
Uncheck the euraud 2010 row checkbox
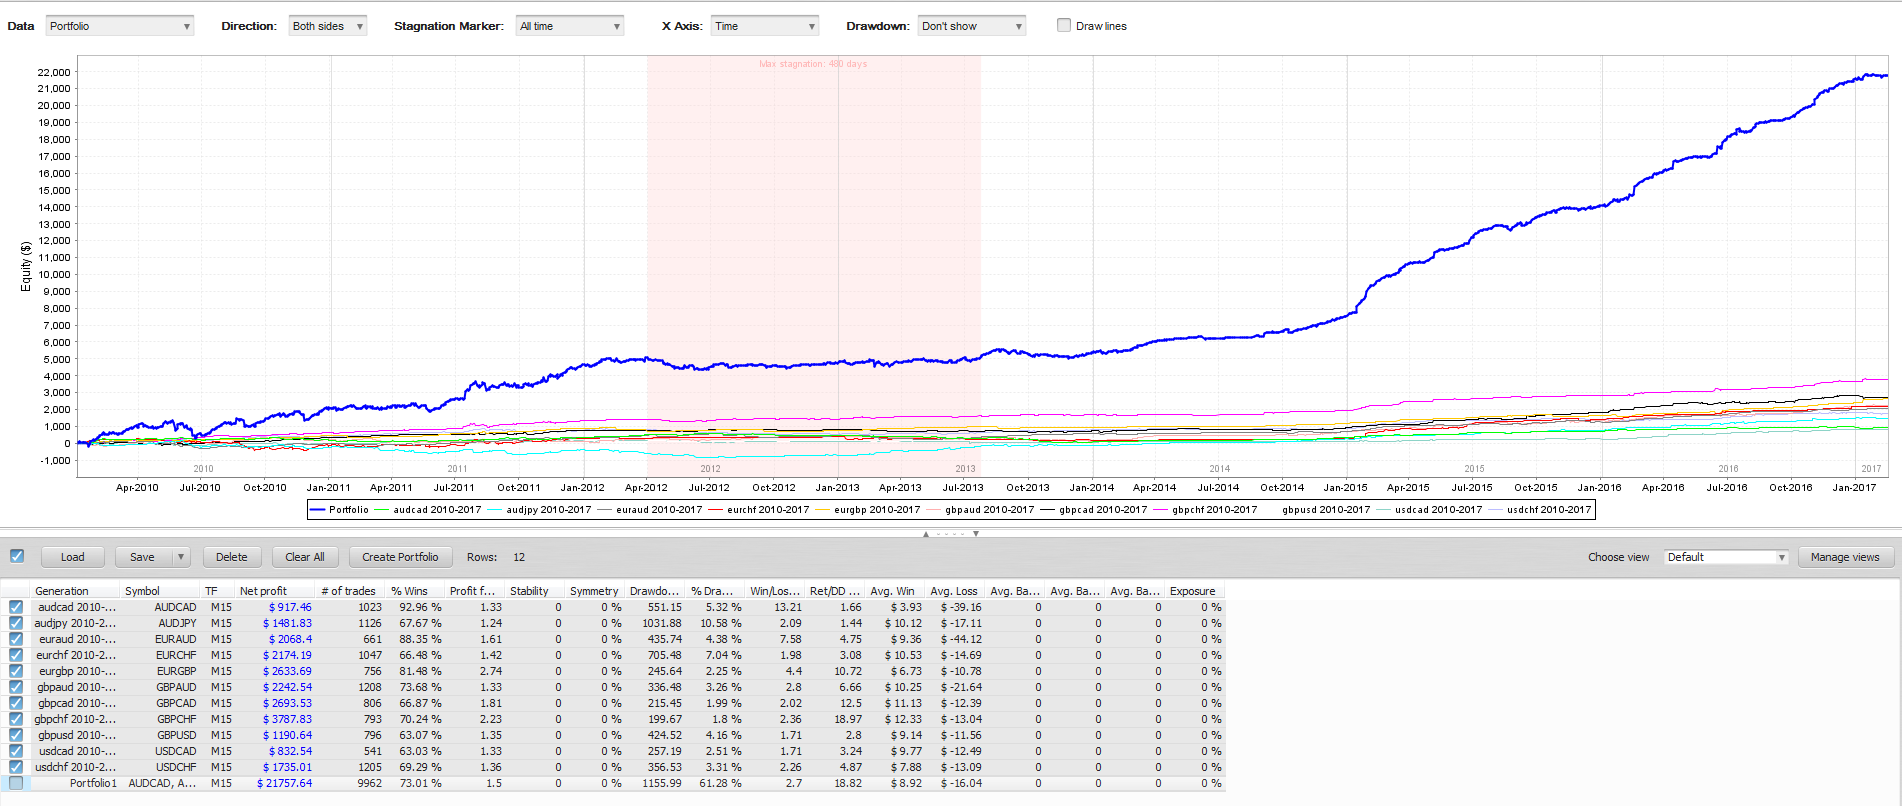coord(16,639)
